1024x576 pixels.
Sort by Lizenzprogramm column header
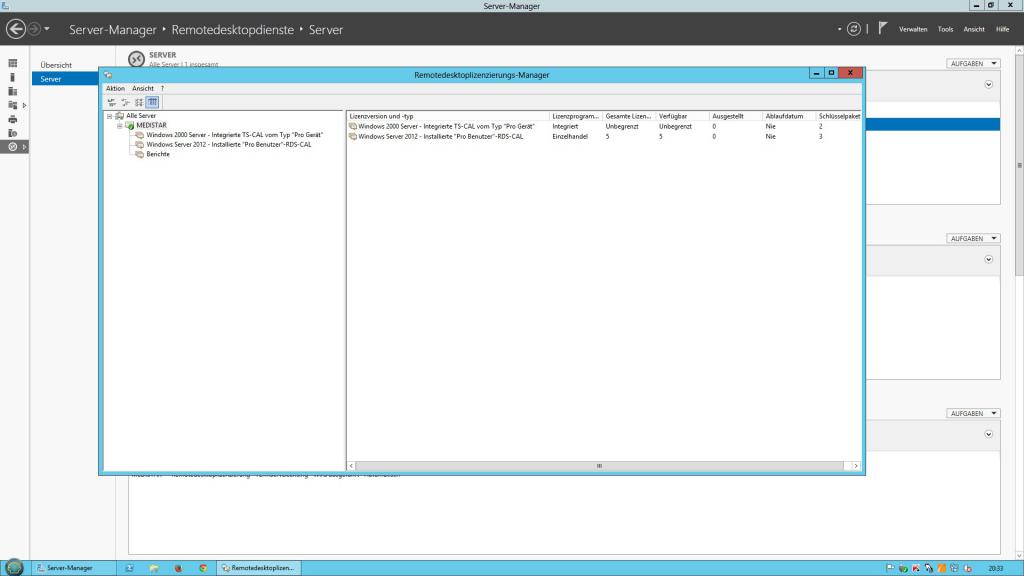tap(576, 116)
